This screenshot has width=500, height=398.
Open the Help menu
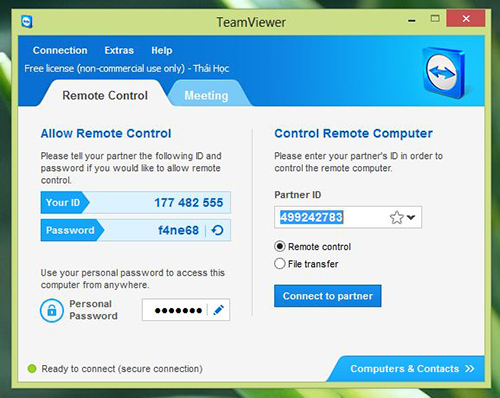(x=162, y=50)
